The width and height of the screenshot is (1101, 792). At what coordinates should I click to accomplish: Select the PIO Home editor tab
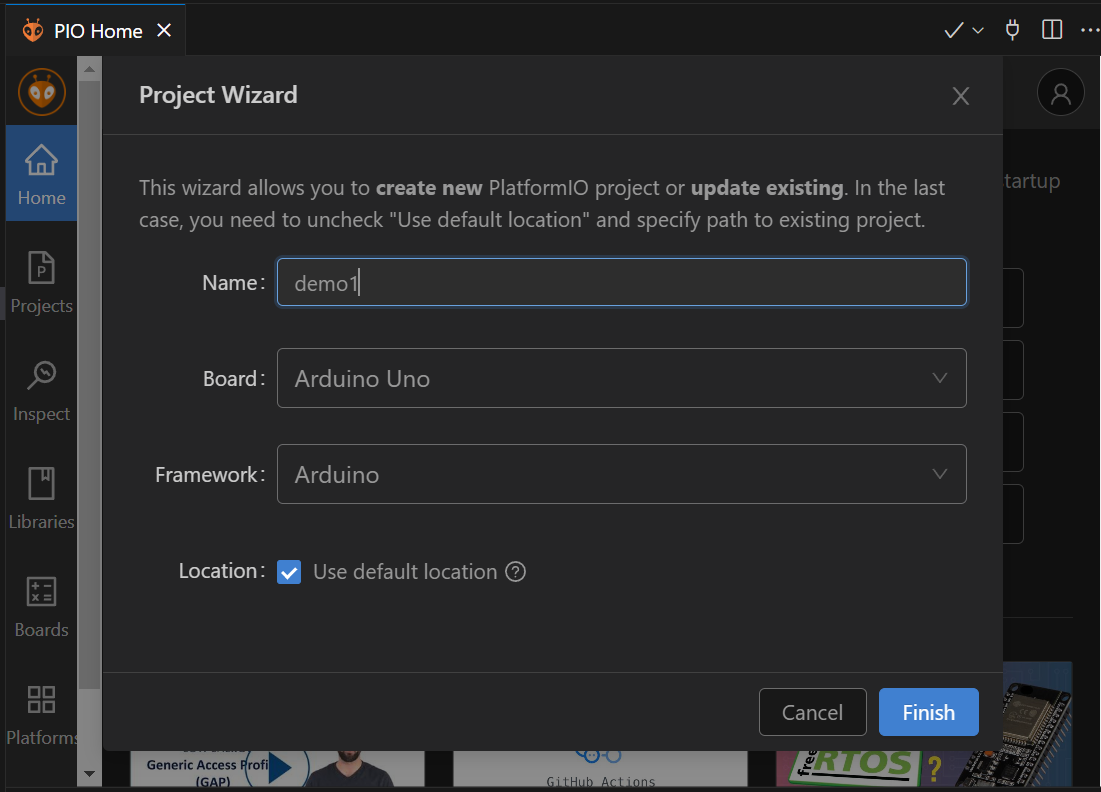click(x=95, y=30)
